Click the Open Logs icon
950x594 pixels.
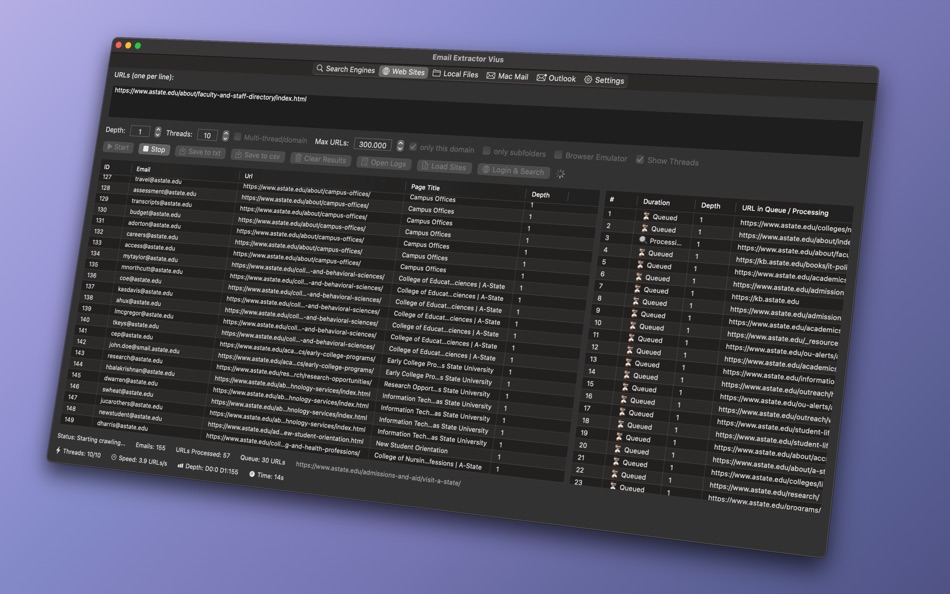tap(366, 163)
